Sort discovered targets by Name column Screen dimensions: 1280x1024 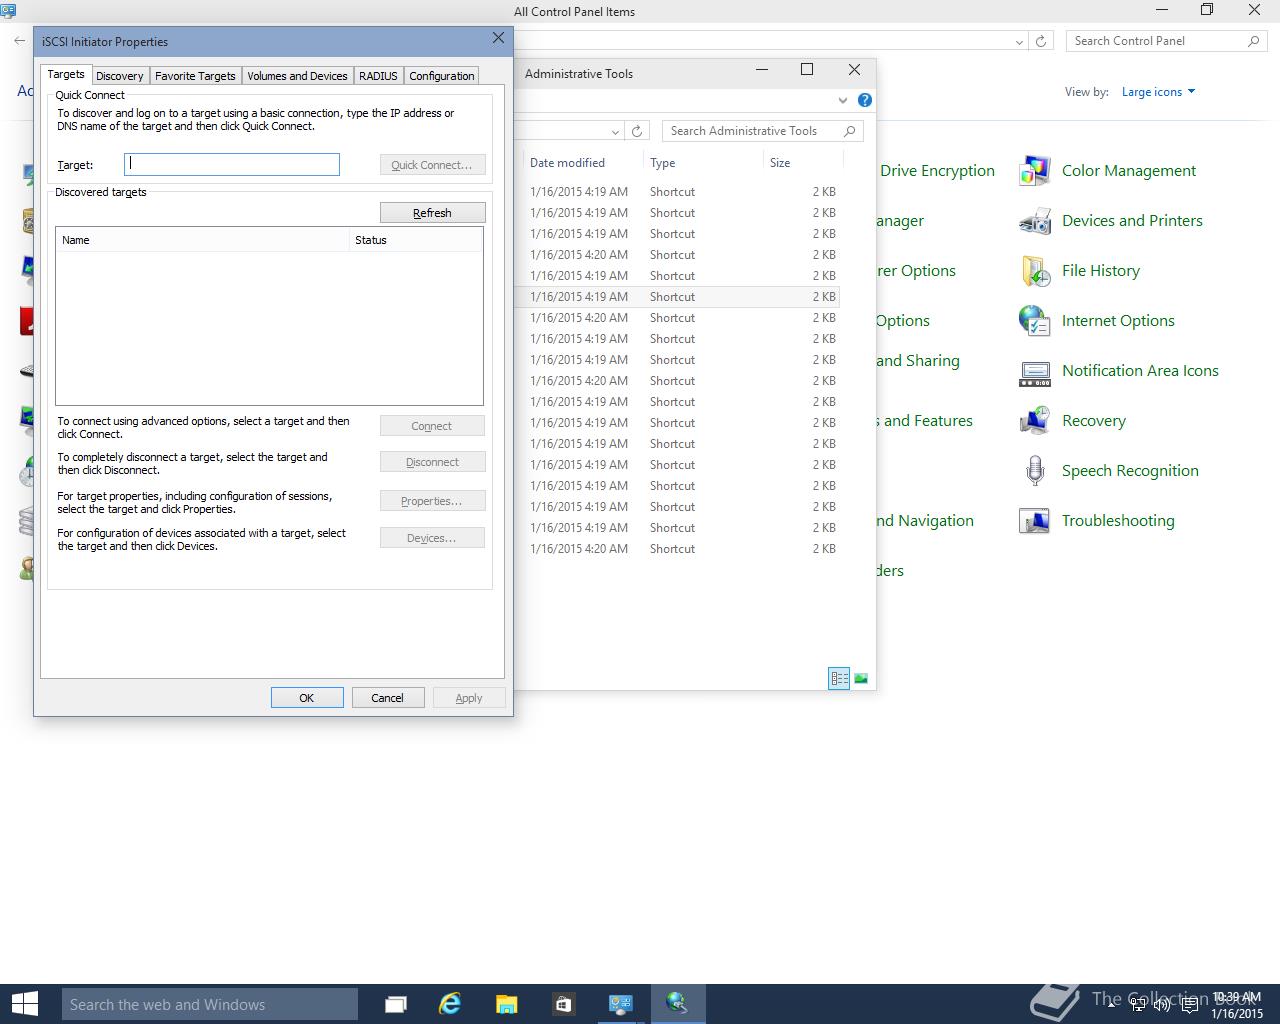(202, 240)
